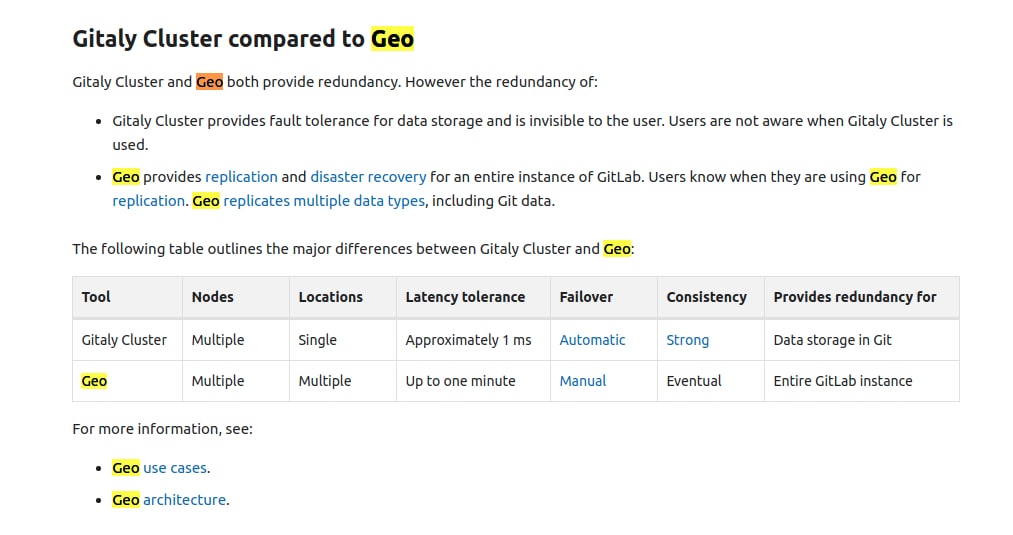Open the disaster recovery link
The height and width of the screenshot is (535, 1013).
(368, 177)
